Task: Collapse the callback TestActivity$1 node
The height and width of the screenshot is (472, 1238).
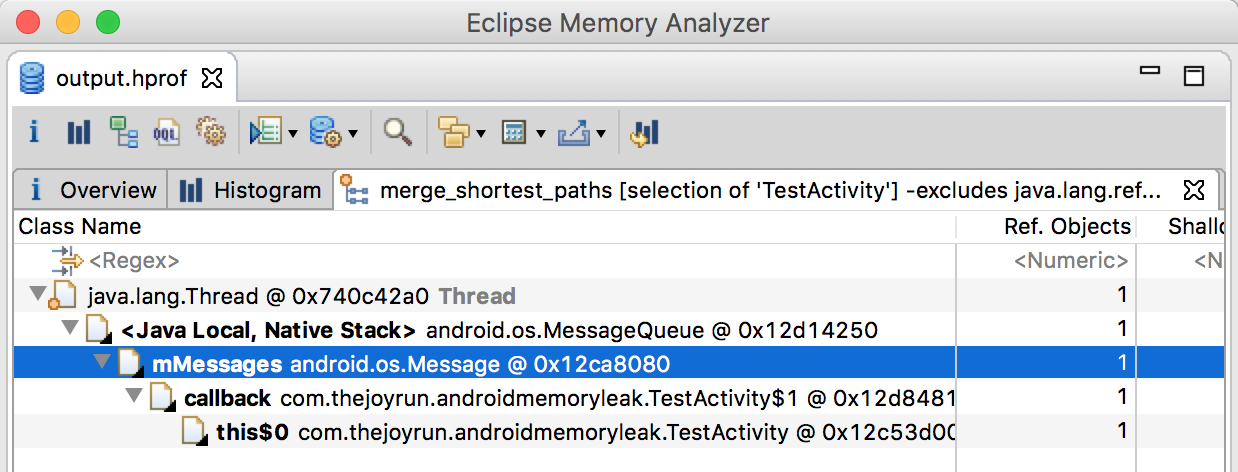Action: (134, 397)
